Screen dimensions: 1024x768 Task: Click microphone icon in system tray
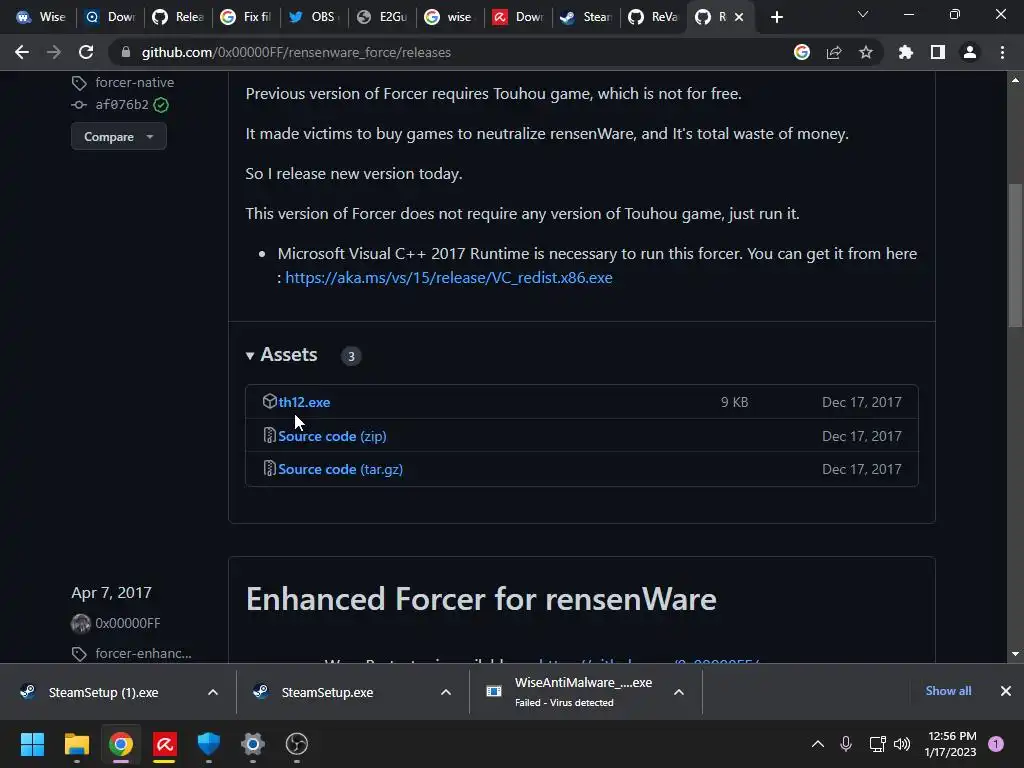click(x=846, y=744)
